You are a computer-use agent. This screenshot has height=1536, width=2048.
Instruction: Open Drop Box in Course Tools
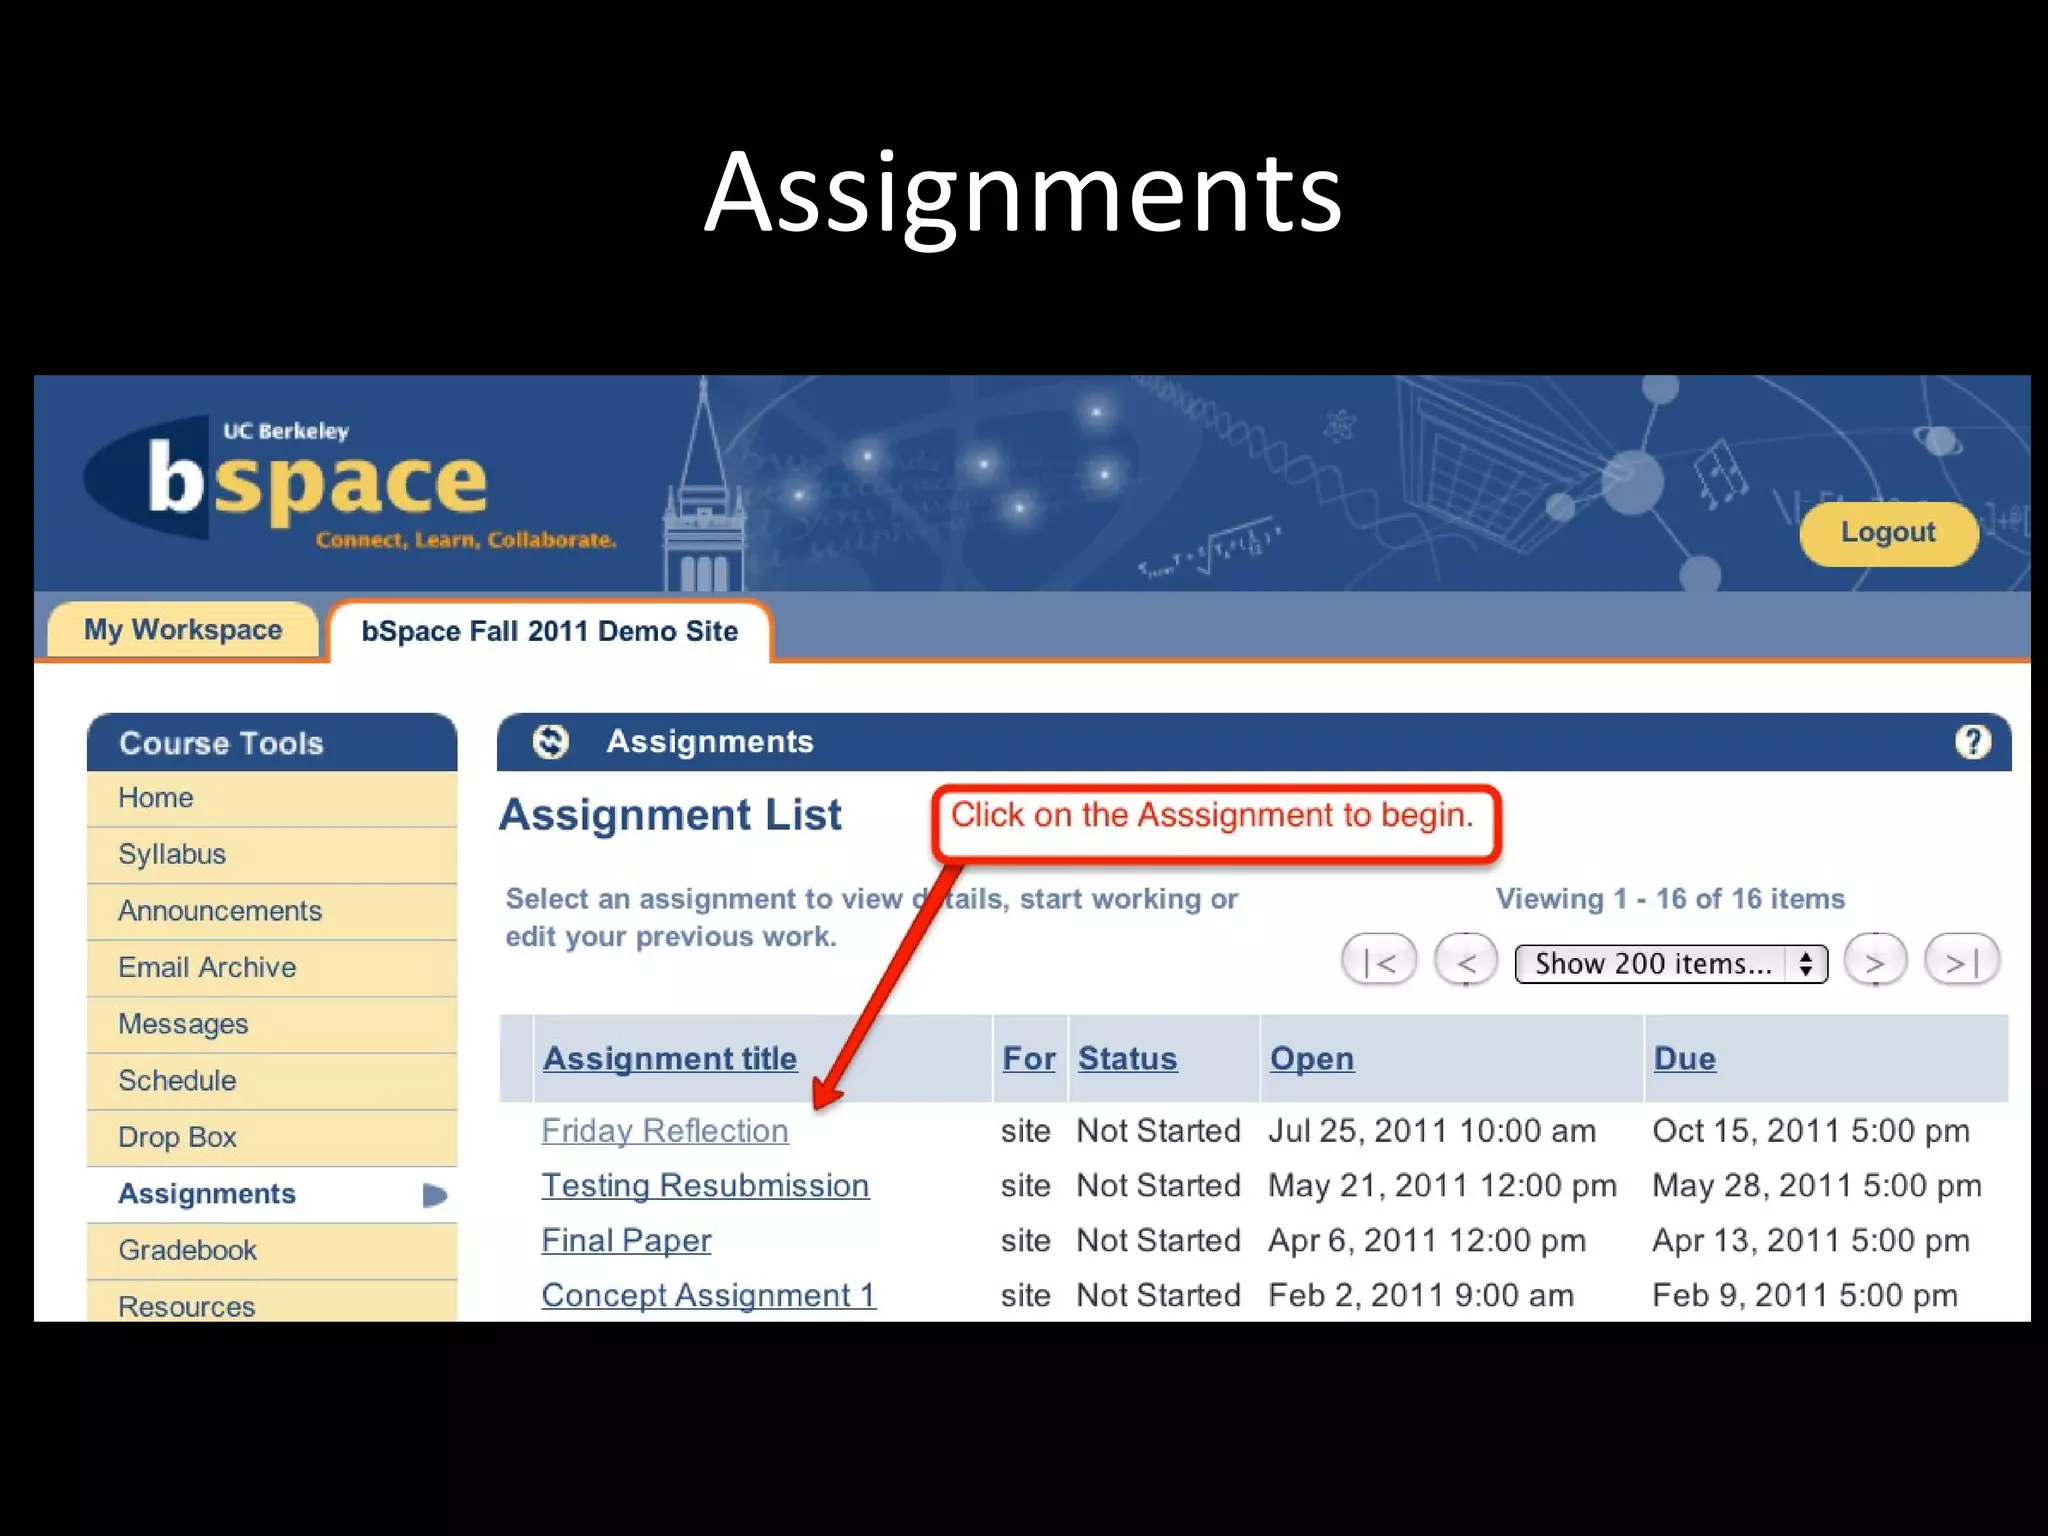coord(272,1137)
